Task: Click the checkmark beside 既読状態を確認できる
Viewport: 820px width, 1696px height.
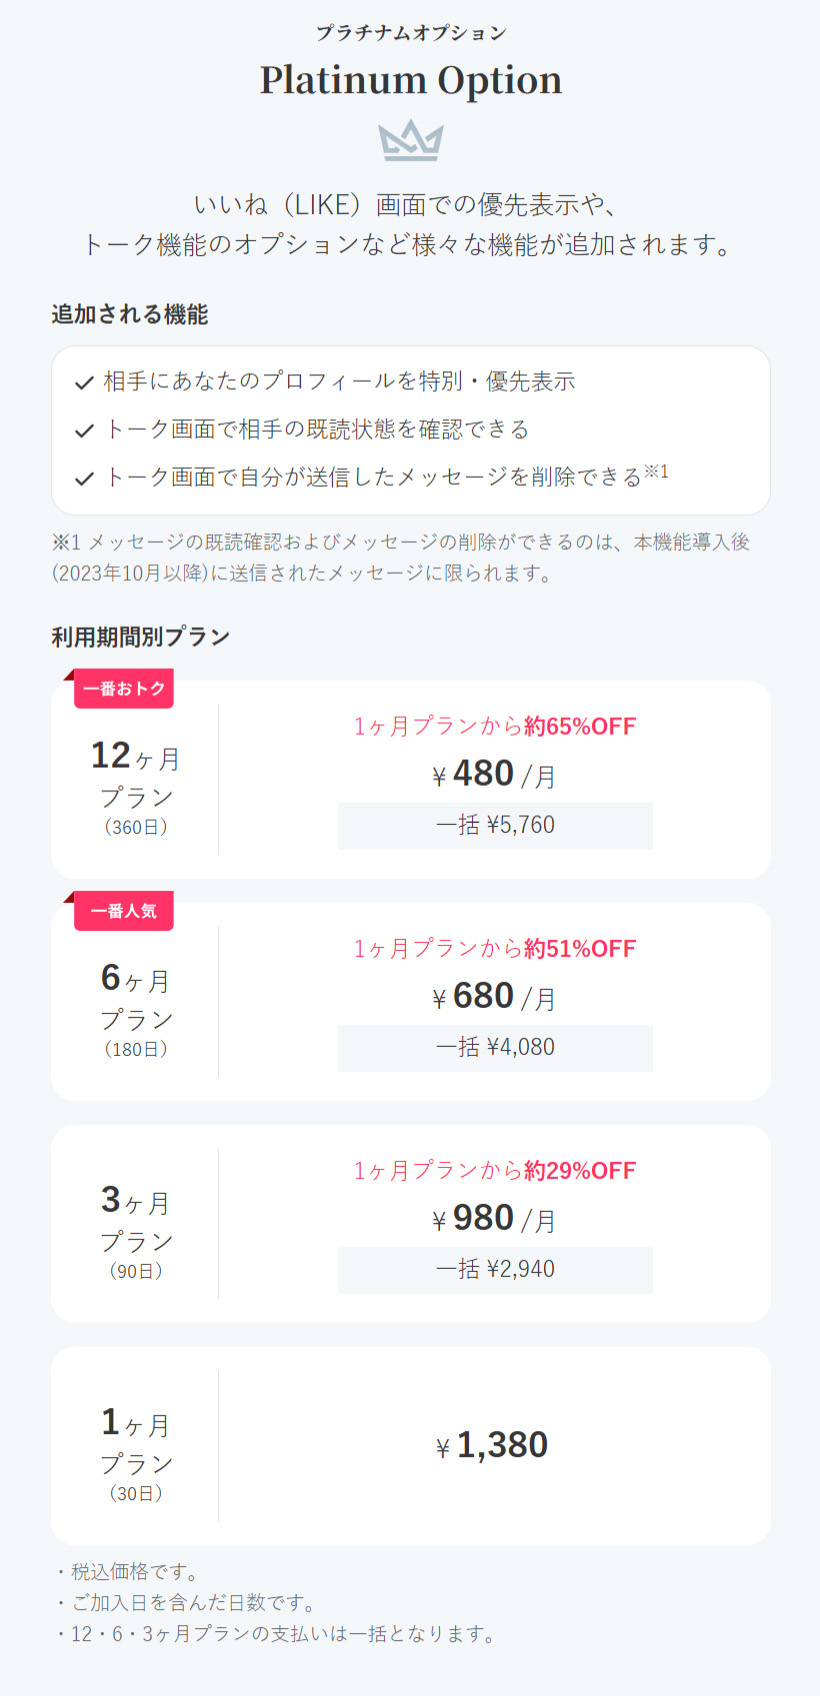Action: tap(85, 431)
